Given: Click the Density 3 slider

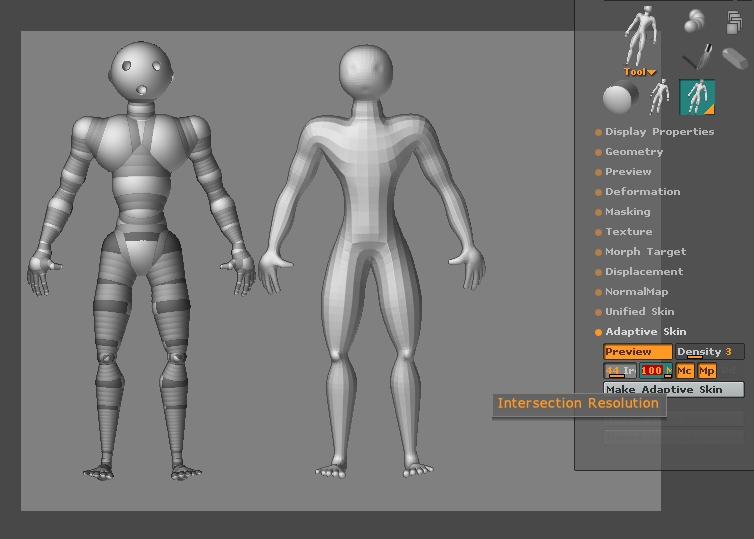Looking at the screenshot, I should click(710, 352).
